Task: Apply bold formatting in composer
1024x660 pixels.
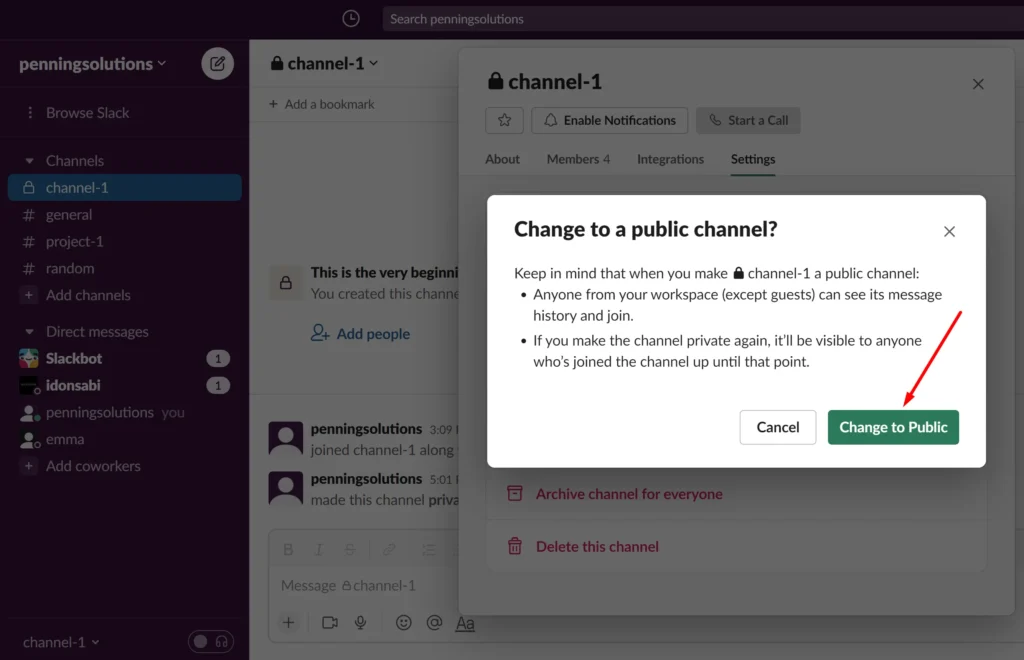Action: pos(288,550)
